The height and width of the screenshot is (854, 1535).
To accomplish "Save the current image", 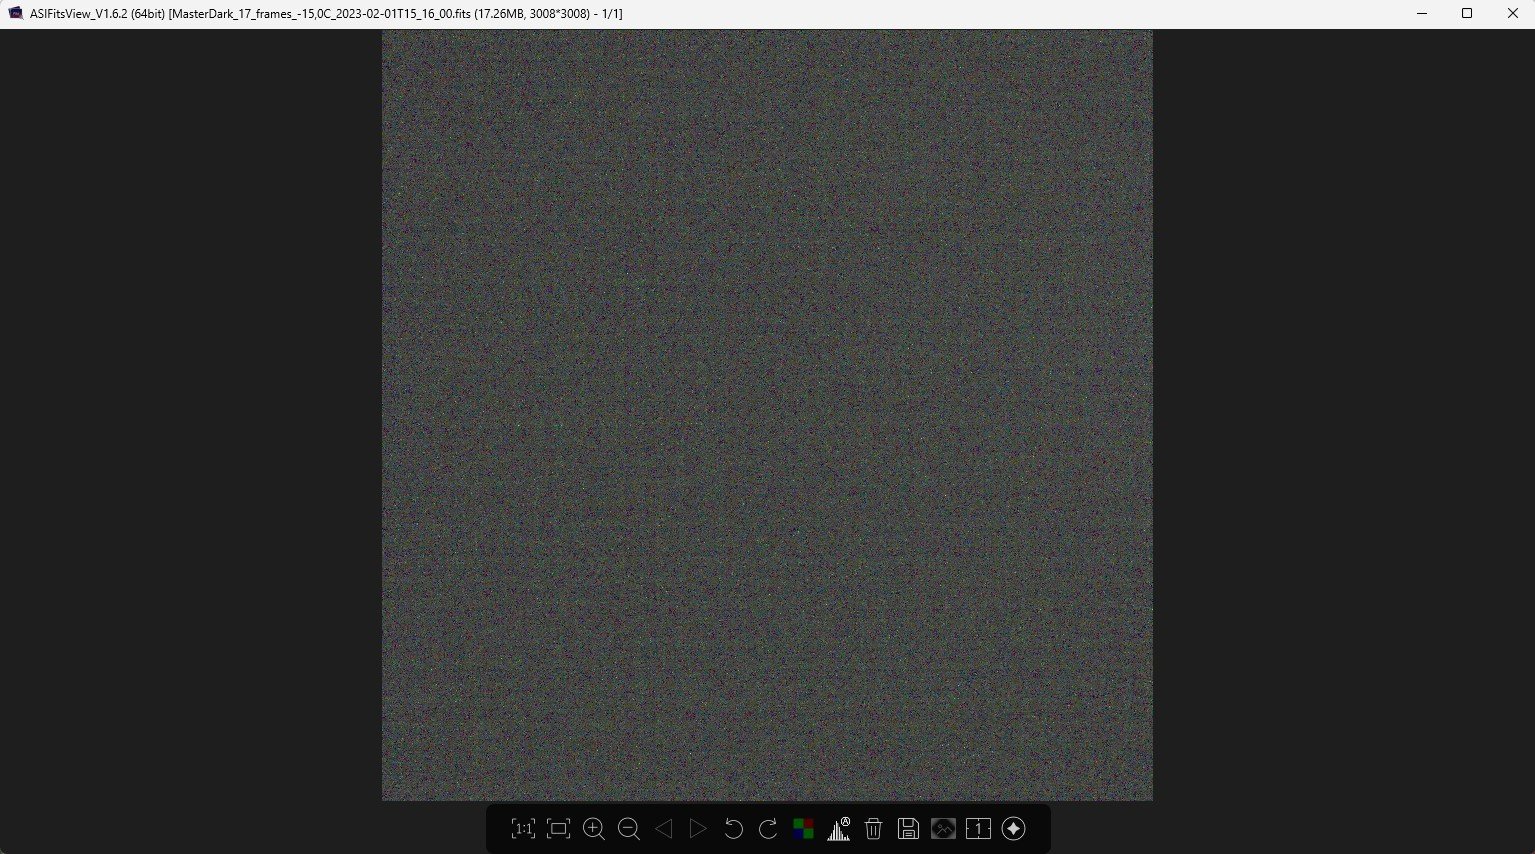I will point(908,829).
